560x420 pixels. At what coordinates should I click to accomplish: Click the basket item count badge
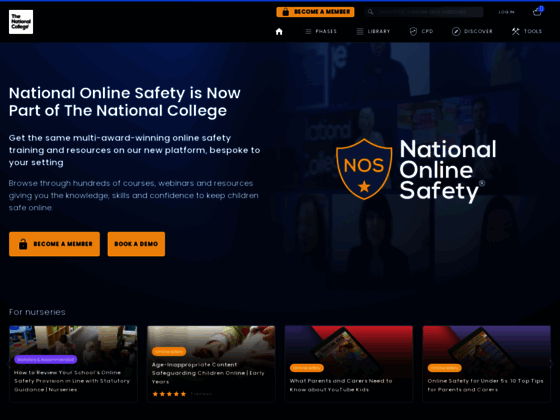tap(541, 9)
